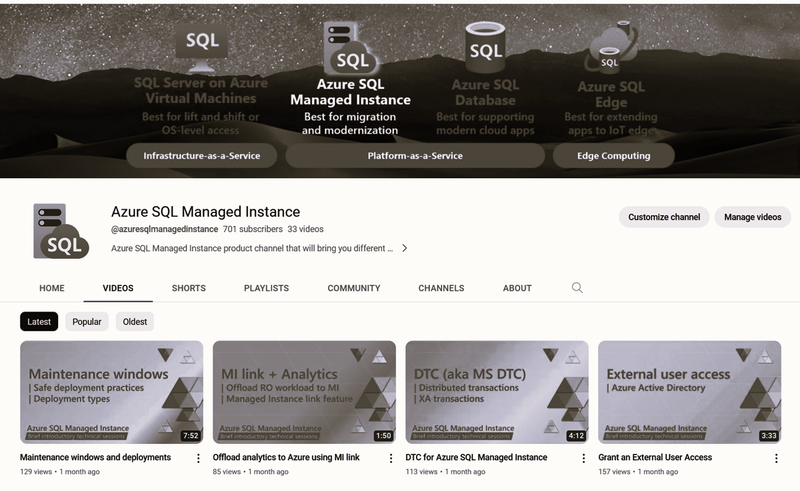Click the channel name heading 'Azure SQL Managed Instance'
The height and width of the screenshot is (491, 800).
point(206,211)
